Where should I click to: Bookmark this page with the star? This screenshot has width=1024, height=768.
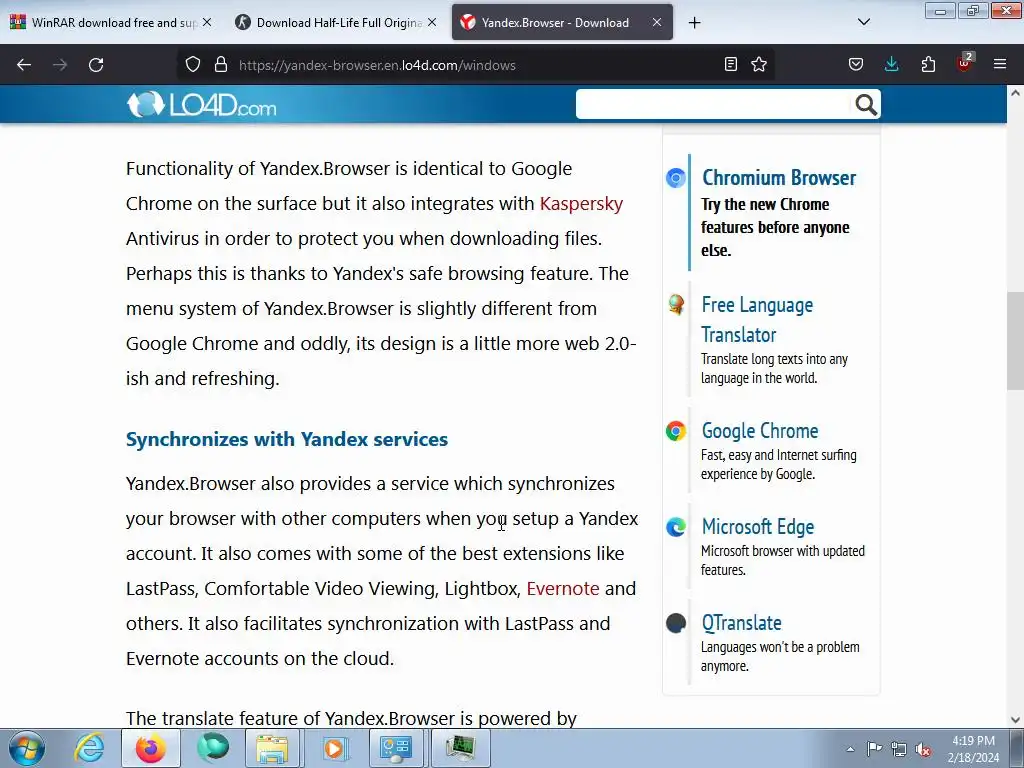click(x=759, y=64)
